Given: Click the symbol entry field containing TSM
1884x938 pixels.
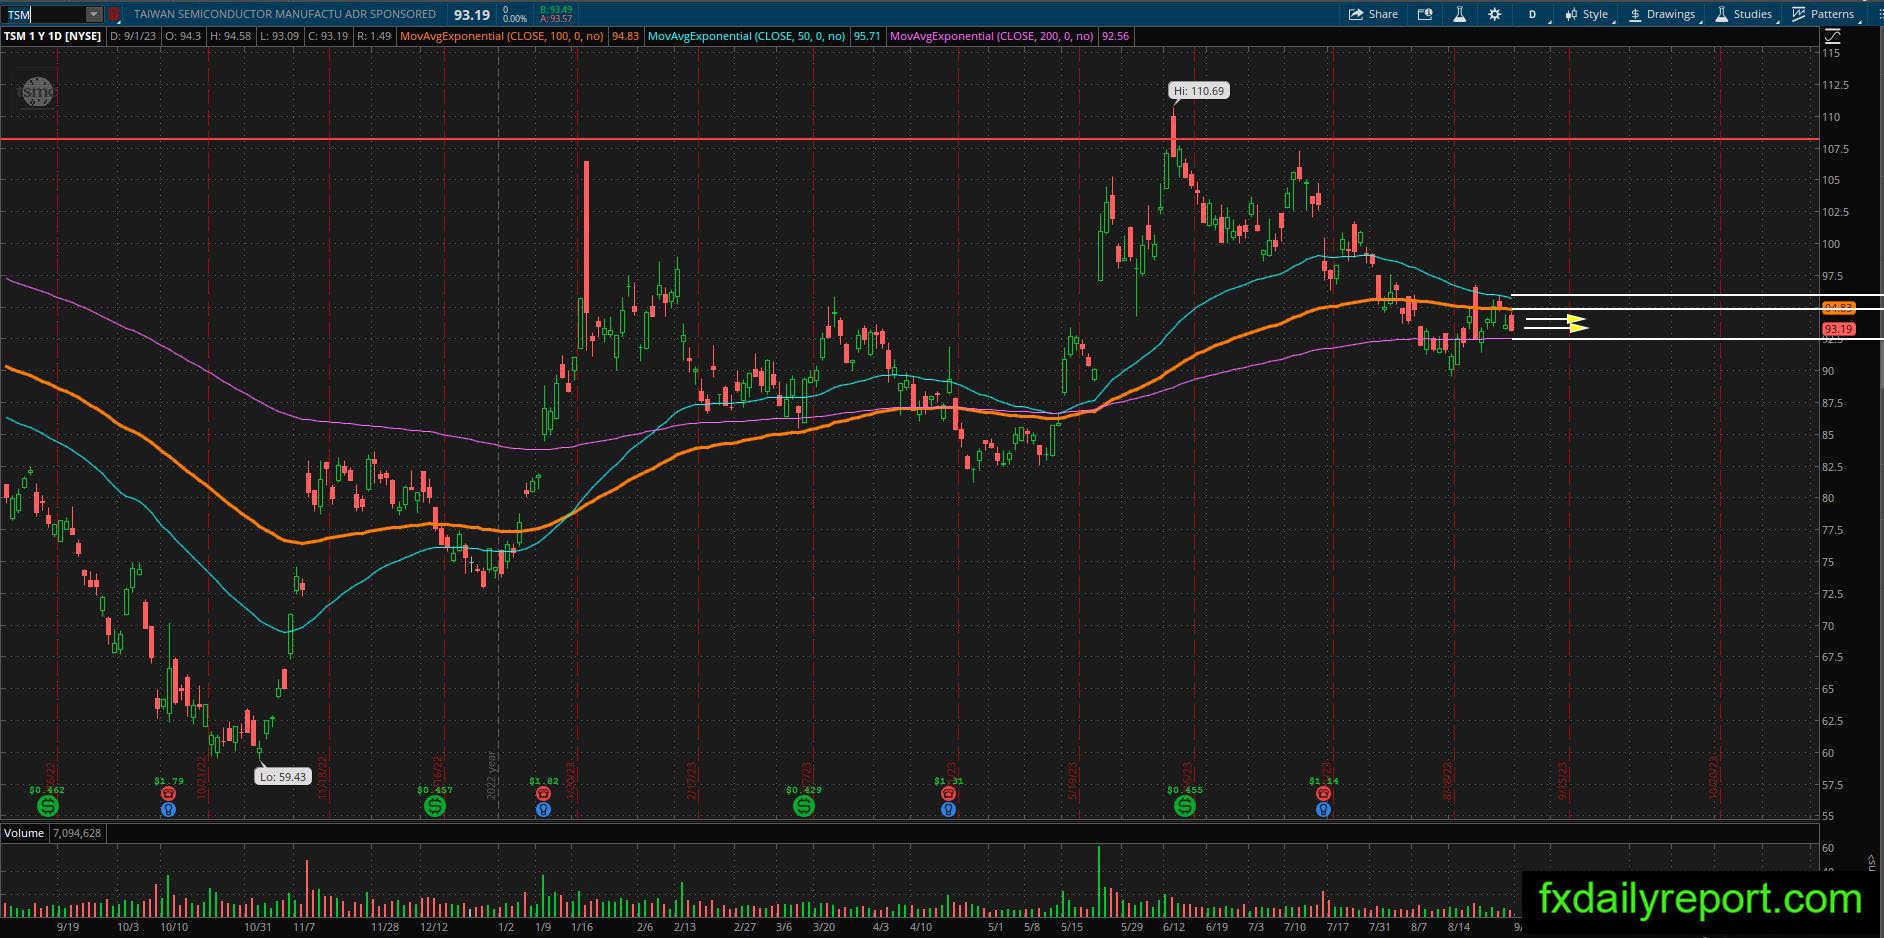Looking at the screenshot, I should (45, 14).
